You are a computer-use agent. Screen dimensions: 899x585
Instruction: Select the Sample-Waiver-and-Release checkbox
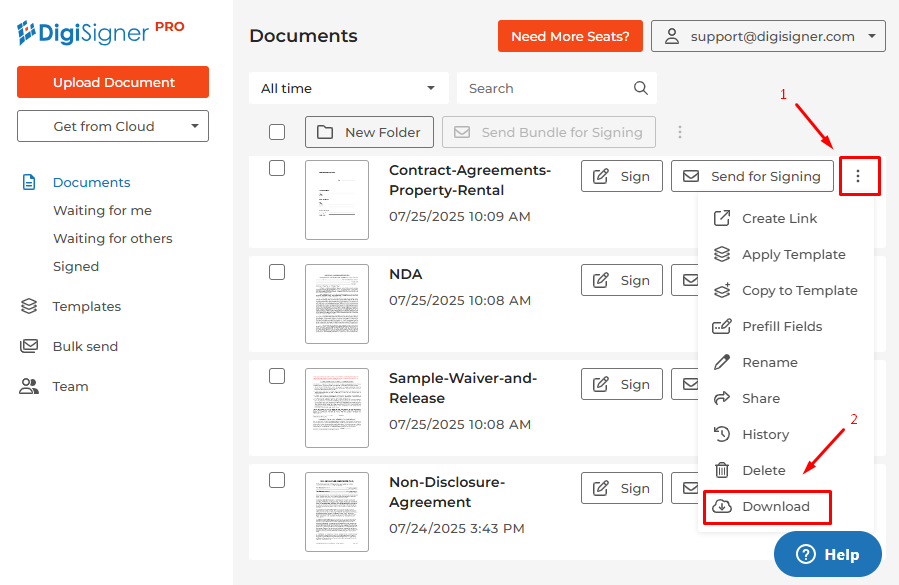[277, 376]
